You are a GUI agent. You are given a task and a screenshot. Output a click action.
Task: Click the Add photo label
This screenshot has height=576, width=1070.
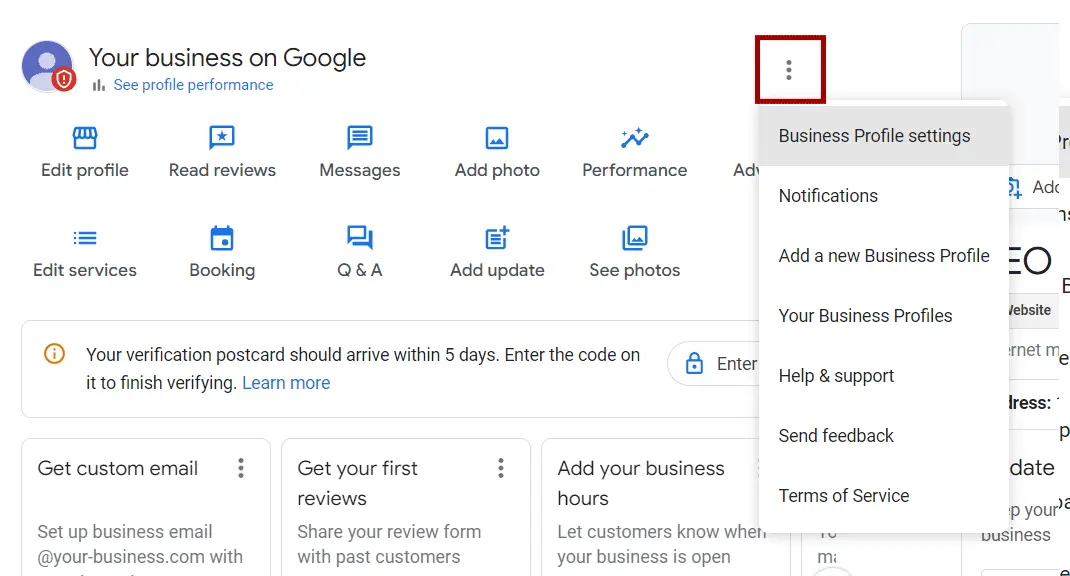[x=497, y=170]
